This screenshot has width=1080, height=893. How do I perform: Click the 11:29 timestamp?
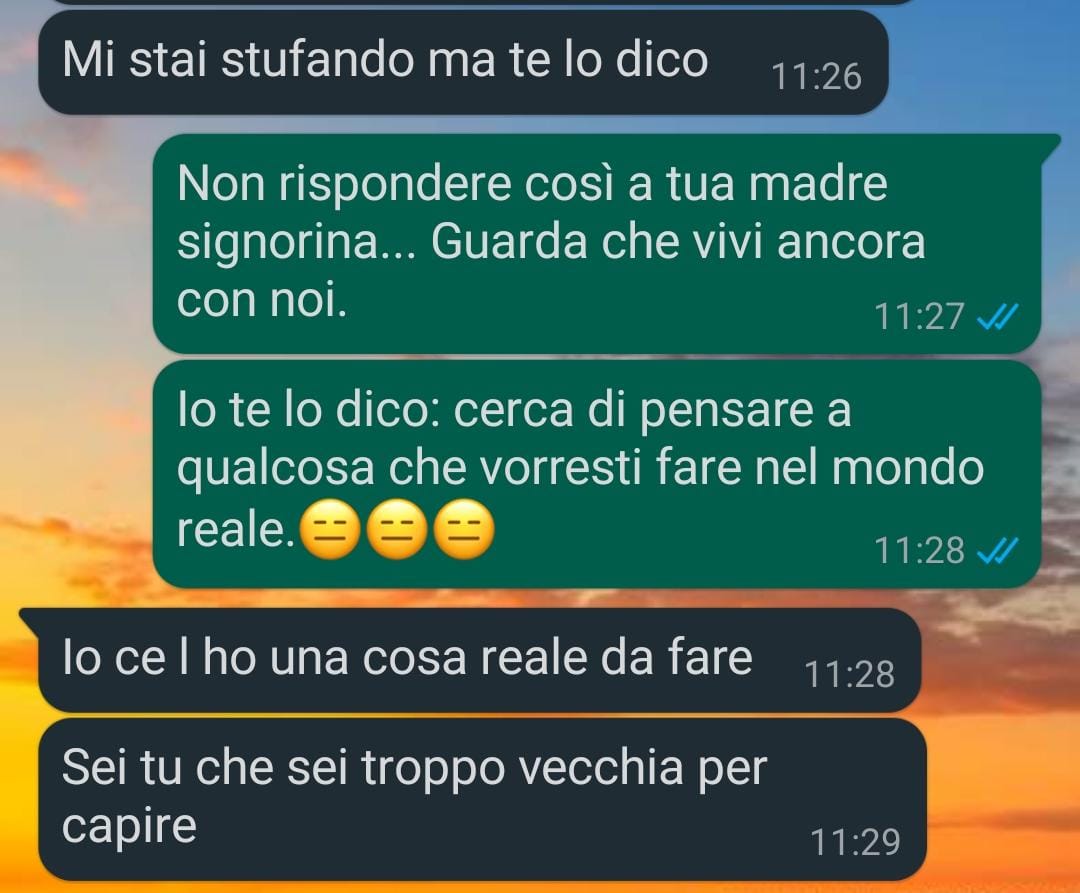[855, 842]
